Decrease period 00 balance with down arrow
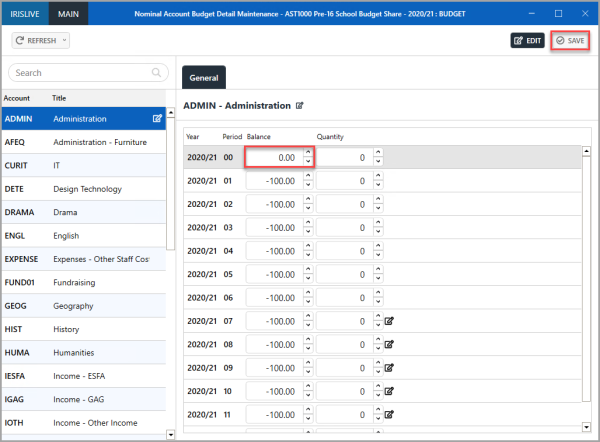This screenshot has width=600, height=442. (308, 162)
